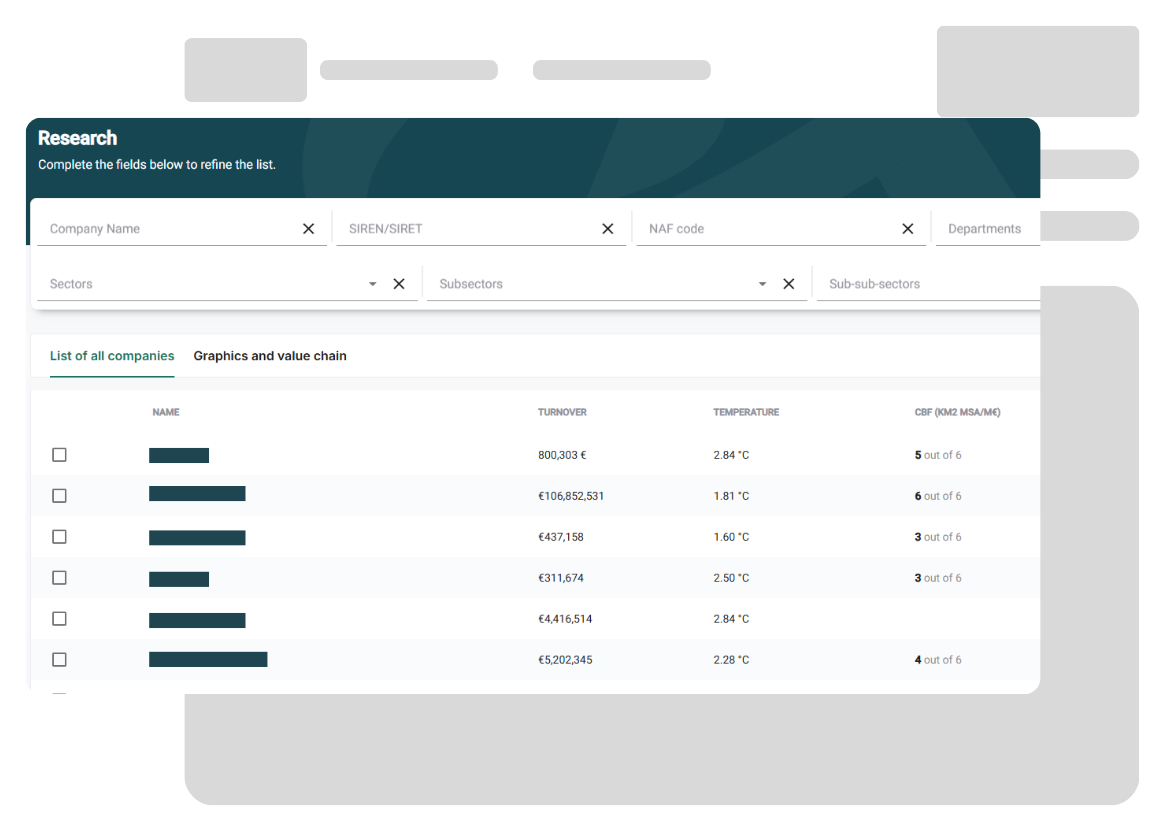Select turnover value €106,852,531
Viewport: 1163px width, 836px height.
[571, 496]
